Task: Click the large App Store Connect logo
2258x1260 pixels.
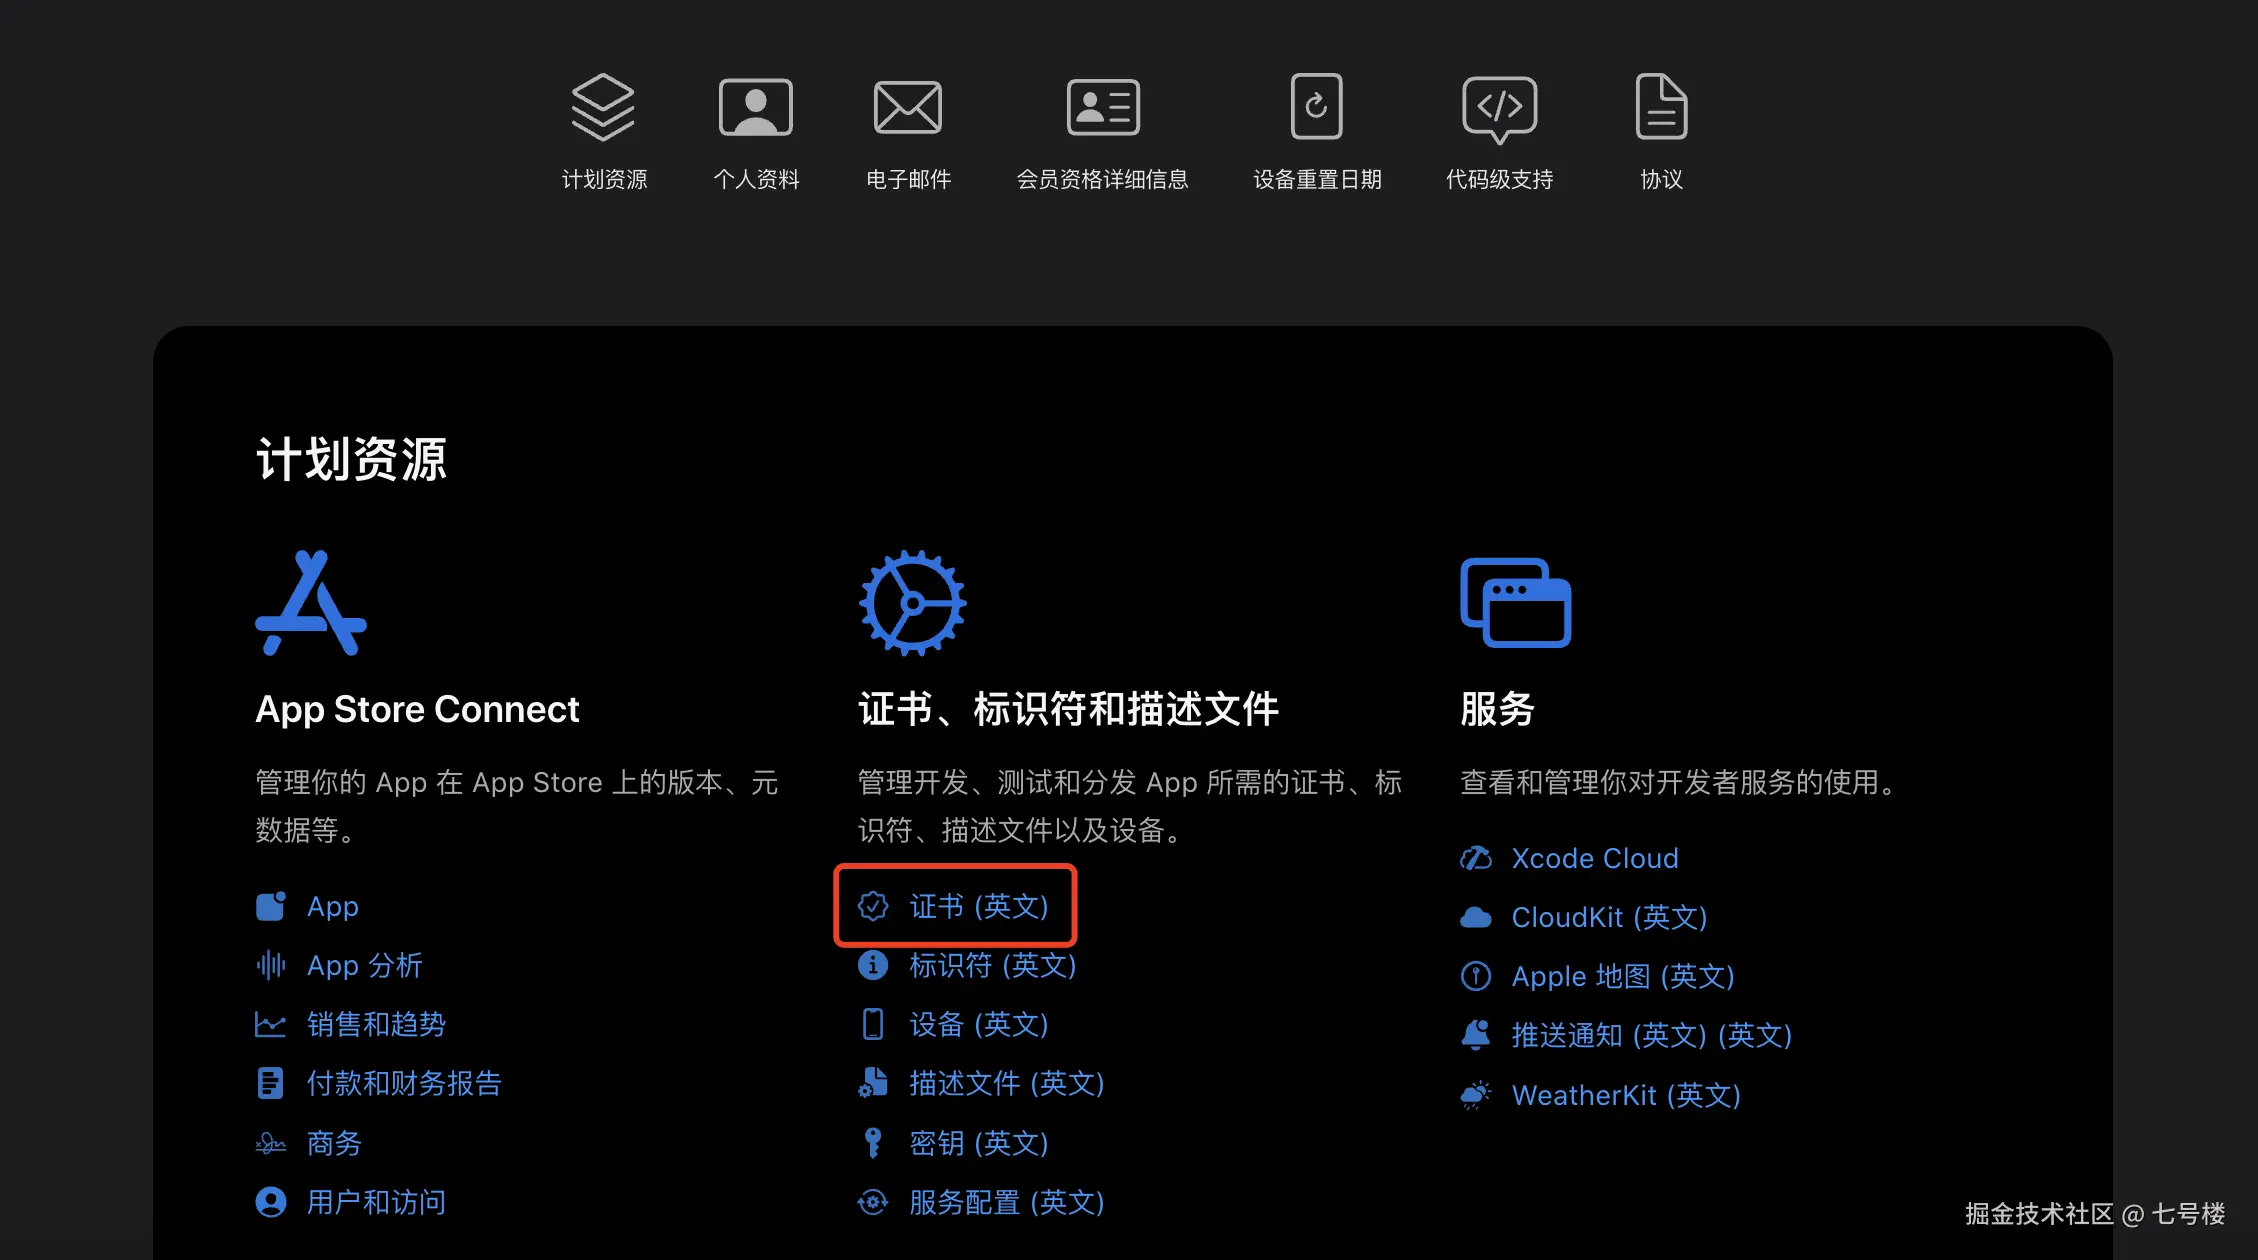Action: [x=311, y=603]
